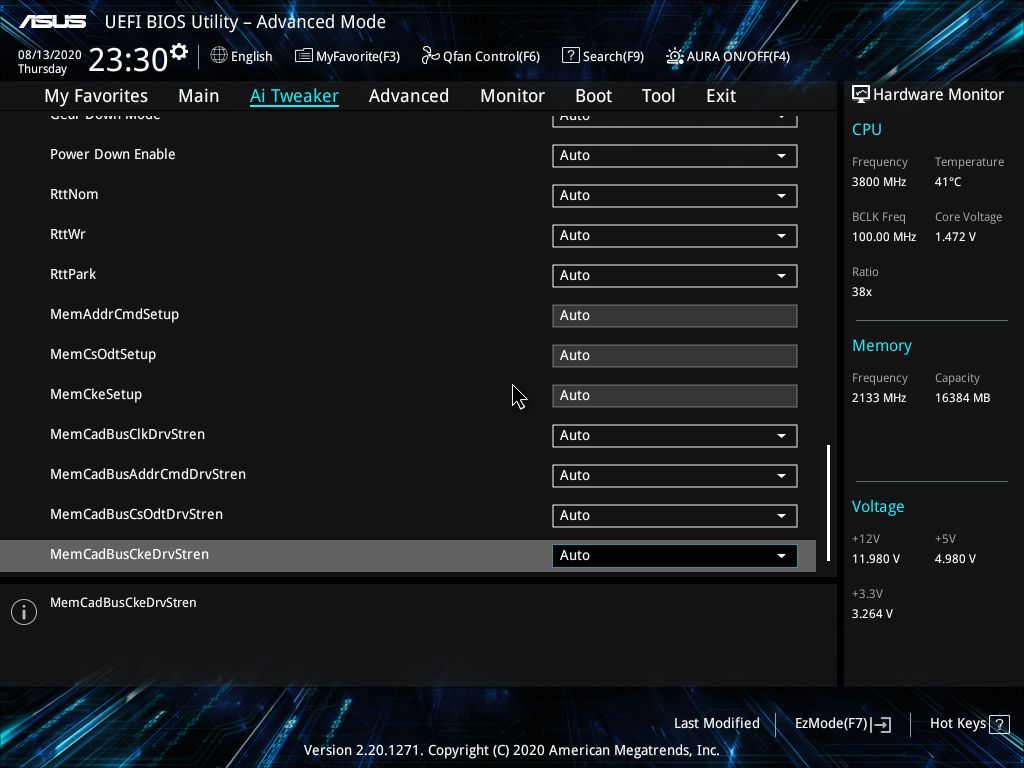This screenshot has width=1024, height=768.
Task: Click the +12V 11.980 V reading
Action: point(875,558)
